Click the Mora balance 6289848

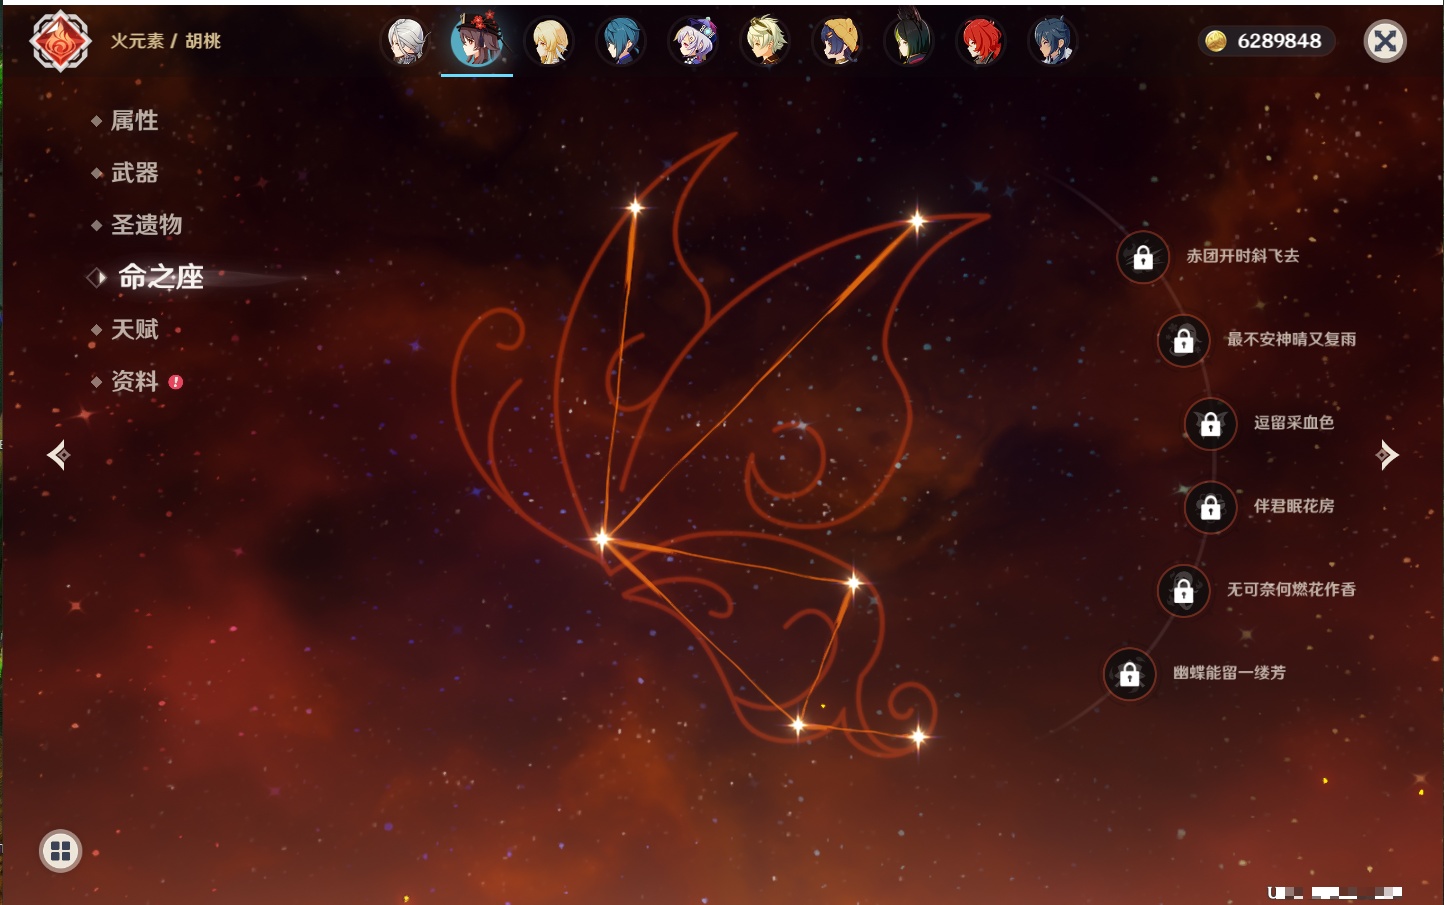1279,41
